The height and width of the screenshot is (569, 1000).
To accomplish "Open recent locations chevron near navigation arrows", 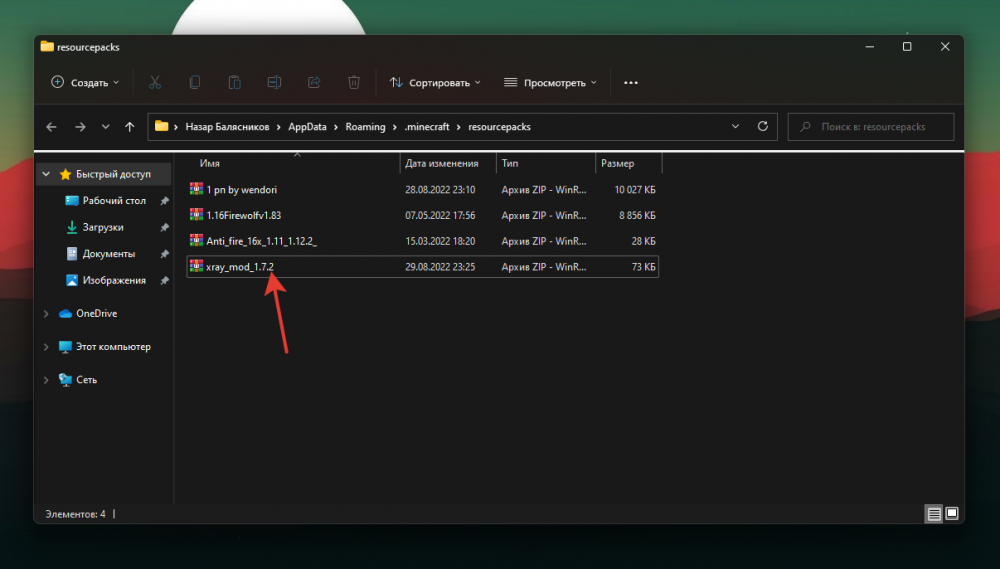I will [x=105, y=127].
